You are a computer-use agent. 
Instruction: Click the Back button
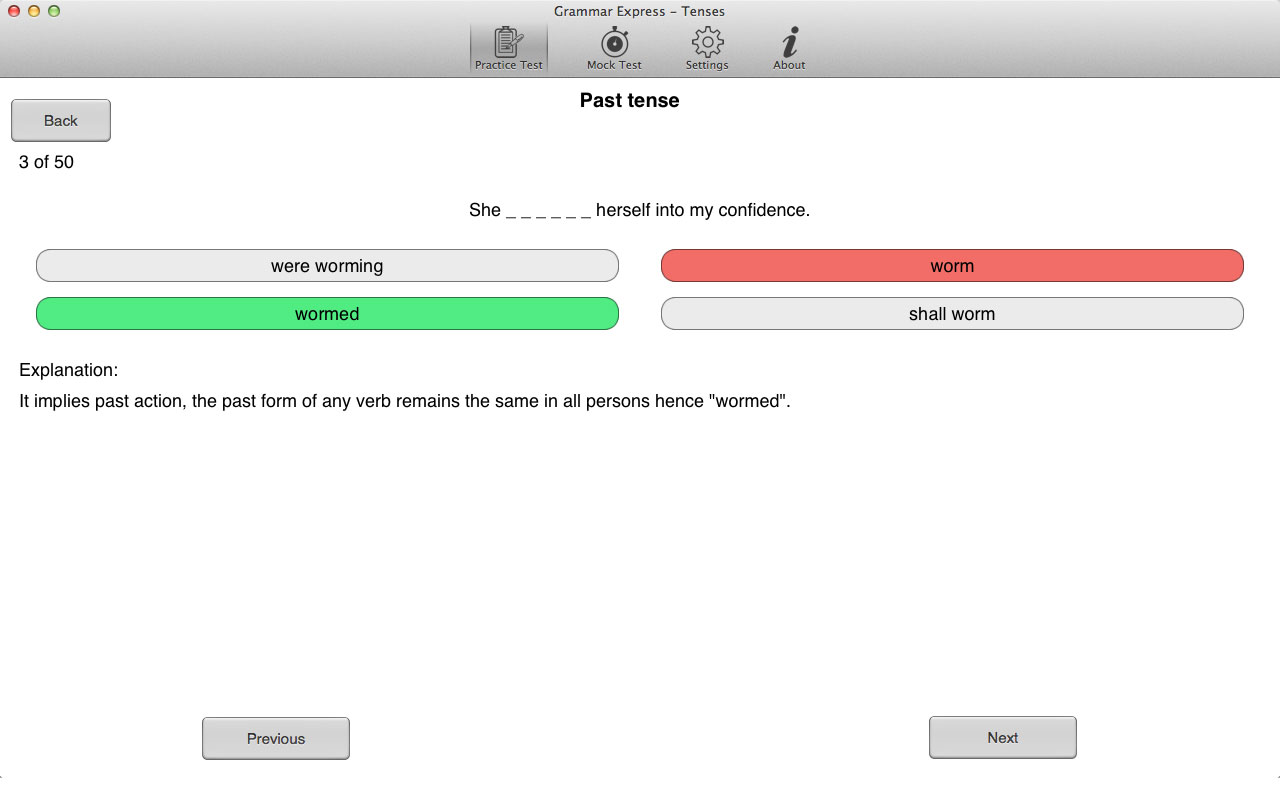[x=61, y=121]
